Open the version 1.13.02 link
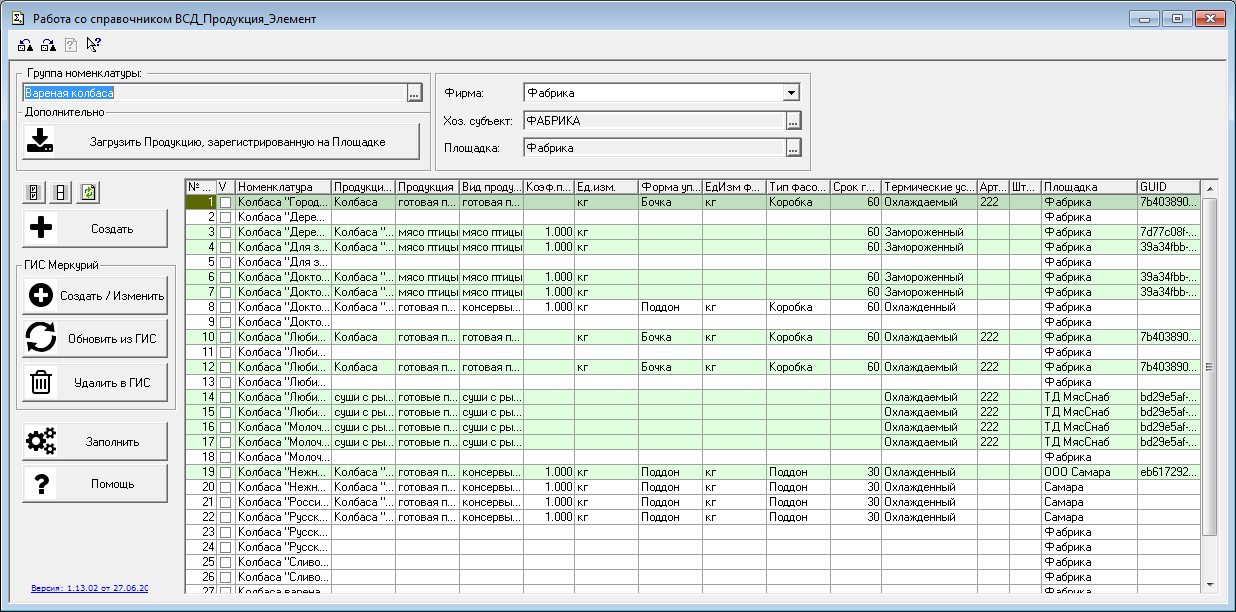This screenshot has height=612, width=1236. coord(89,588)
